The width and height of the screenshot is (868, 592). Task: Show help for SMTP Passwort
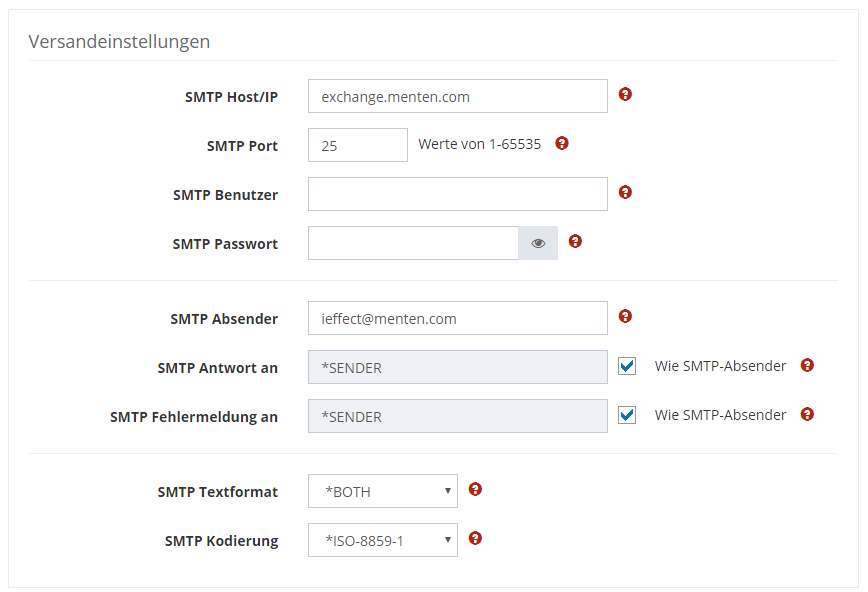575,241
